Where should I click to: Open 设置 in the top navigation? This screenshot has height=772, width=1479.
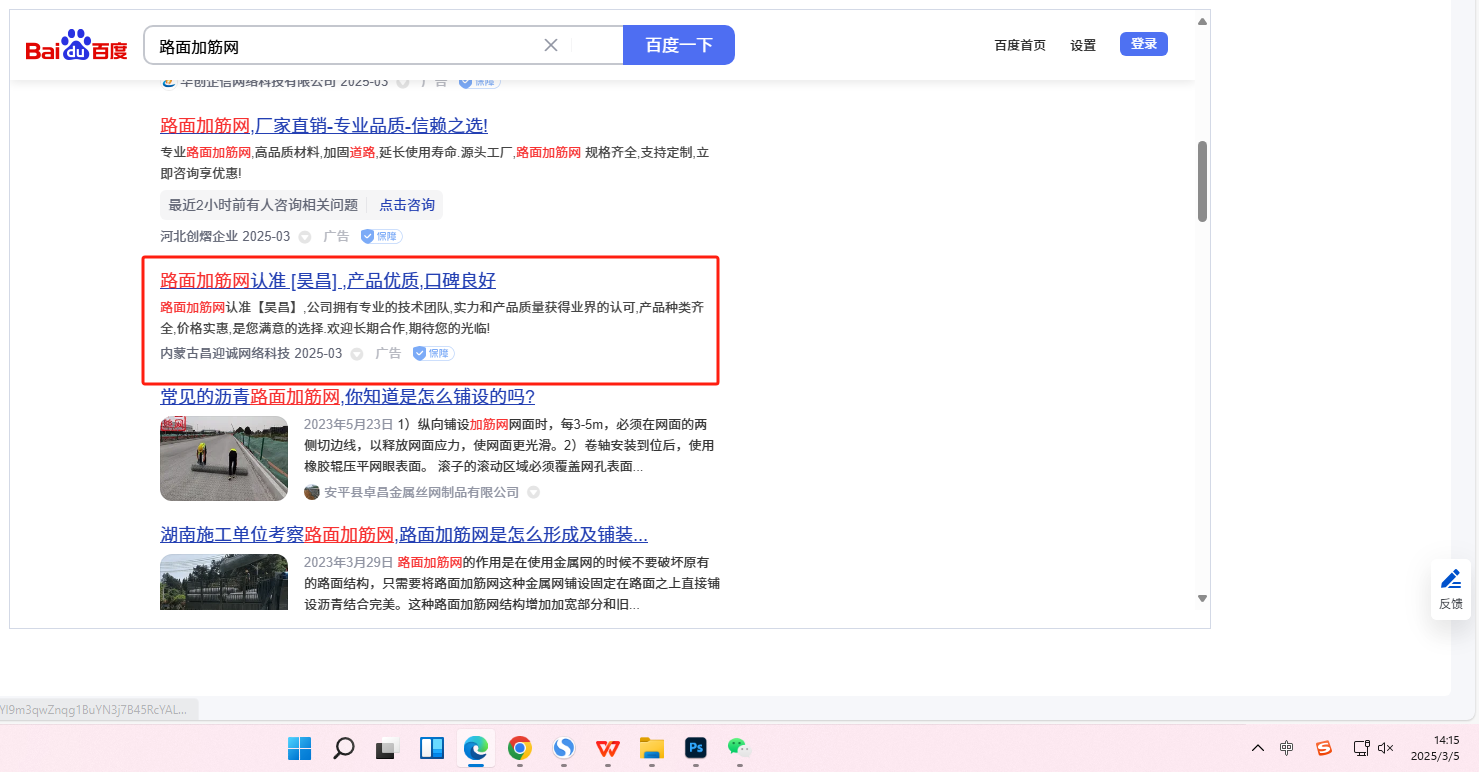(1083, 45)
